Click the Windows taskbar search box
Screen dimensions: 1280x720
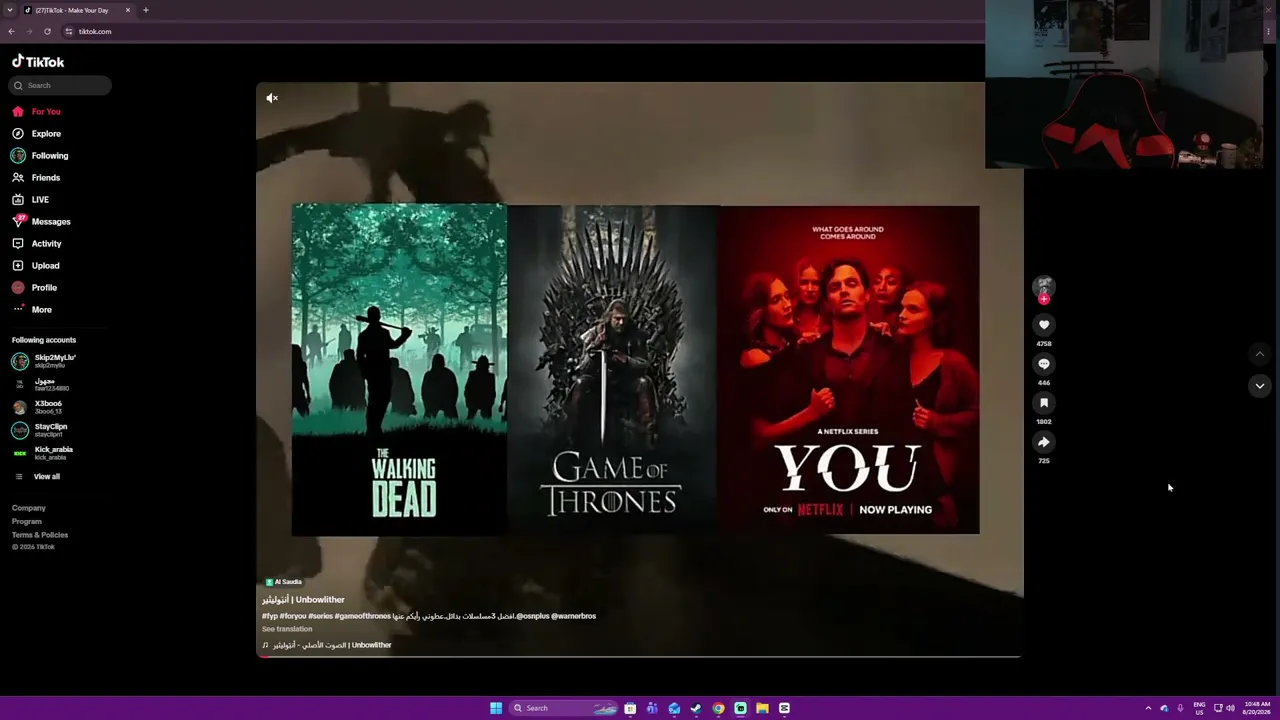(564, 708)
